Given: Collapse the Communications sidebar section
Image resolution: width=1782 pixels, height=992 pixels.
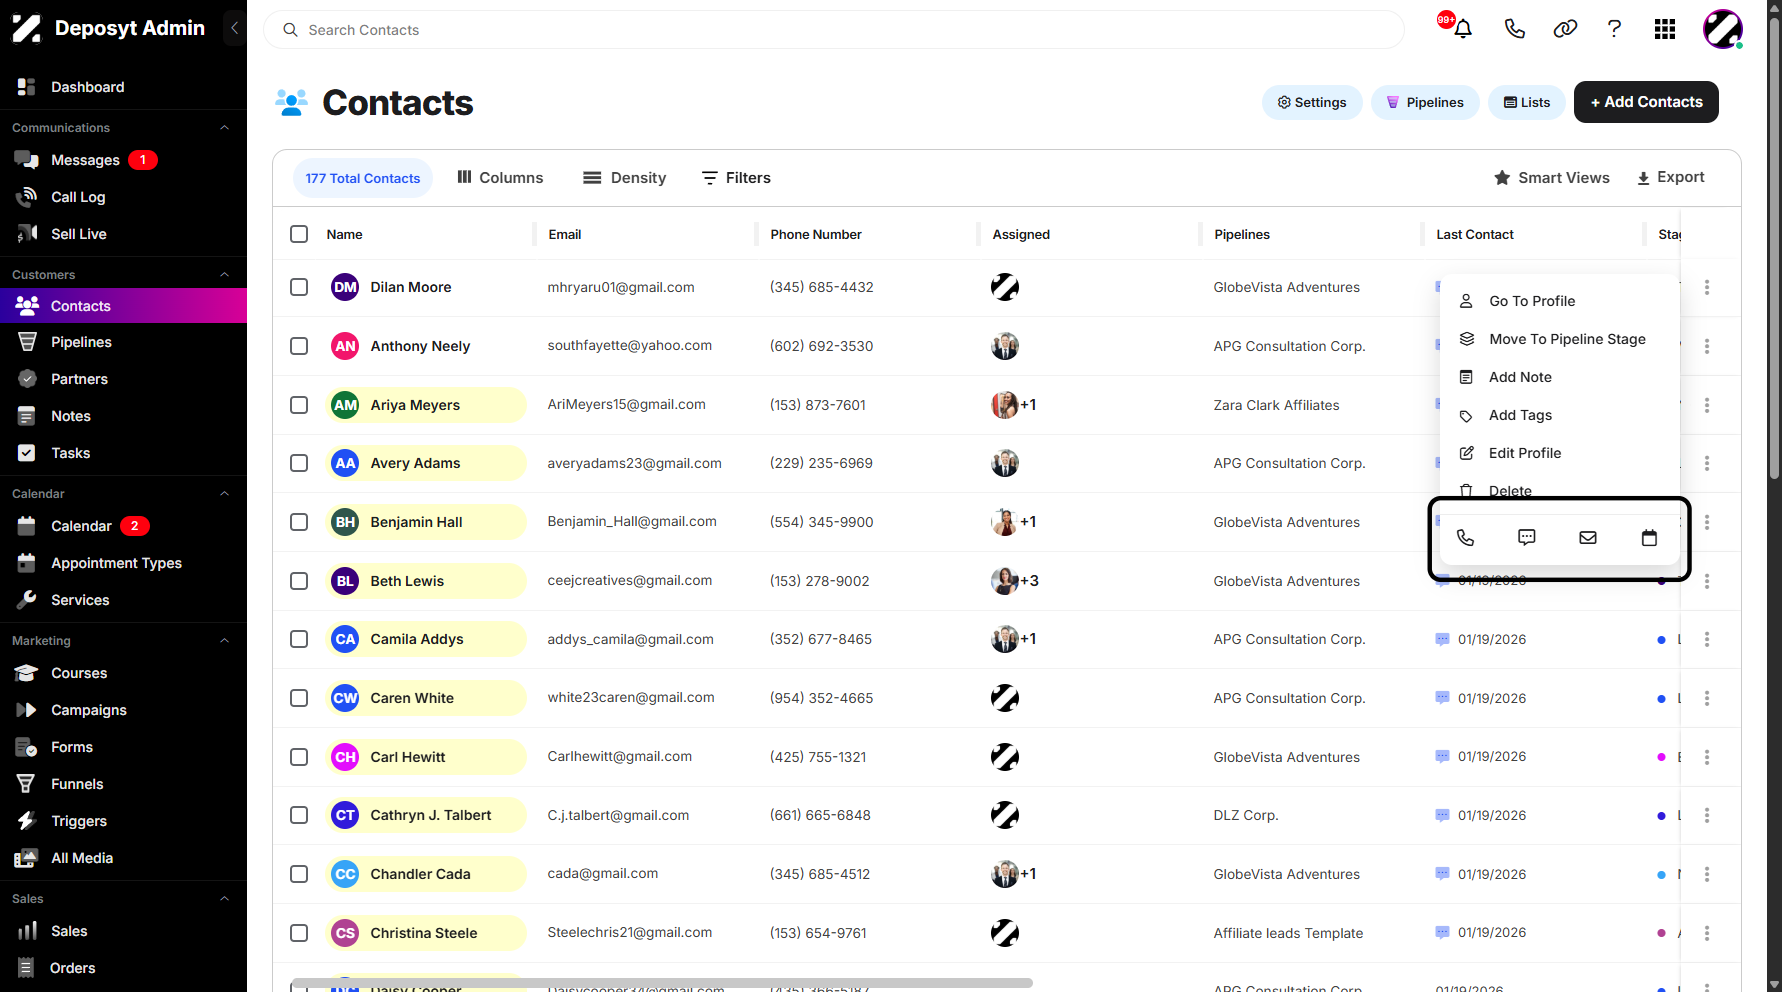Looking at the screenshot, I should tap(225, 128).
